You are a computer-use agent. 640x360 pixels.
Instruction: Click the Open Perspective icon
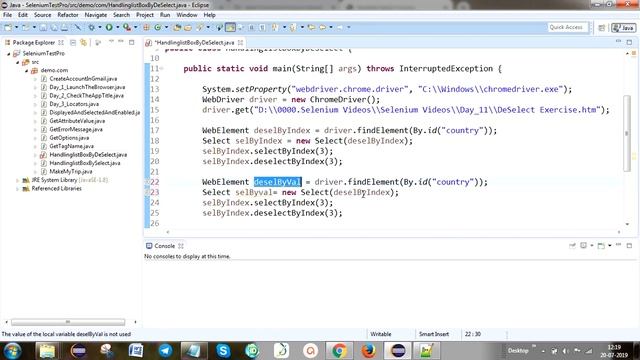click(602, 28)
